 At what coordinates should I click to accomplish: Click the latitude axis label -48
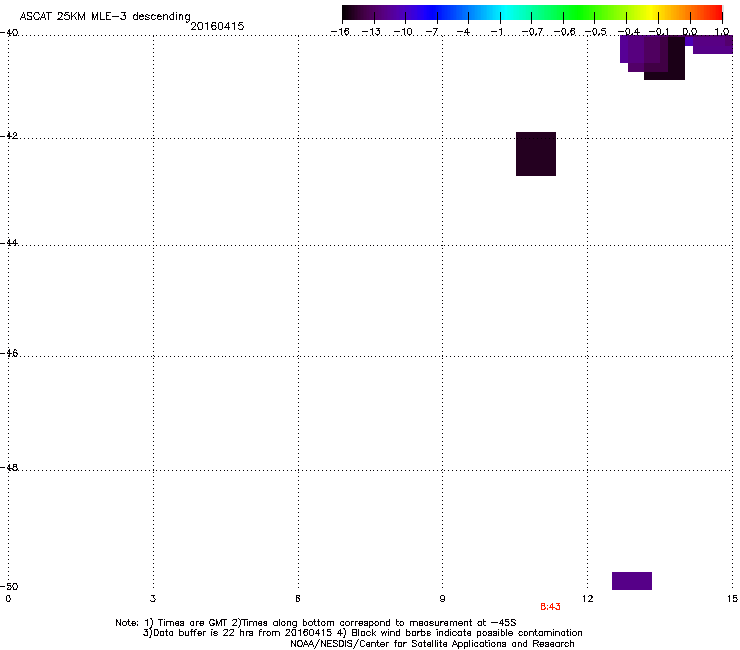[x=9, y=468]
